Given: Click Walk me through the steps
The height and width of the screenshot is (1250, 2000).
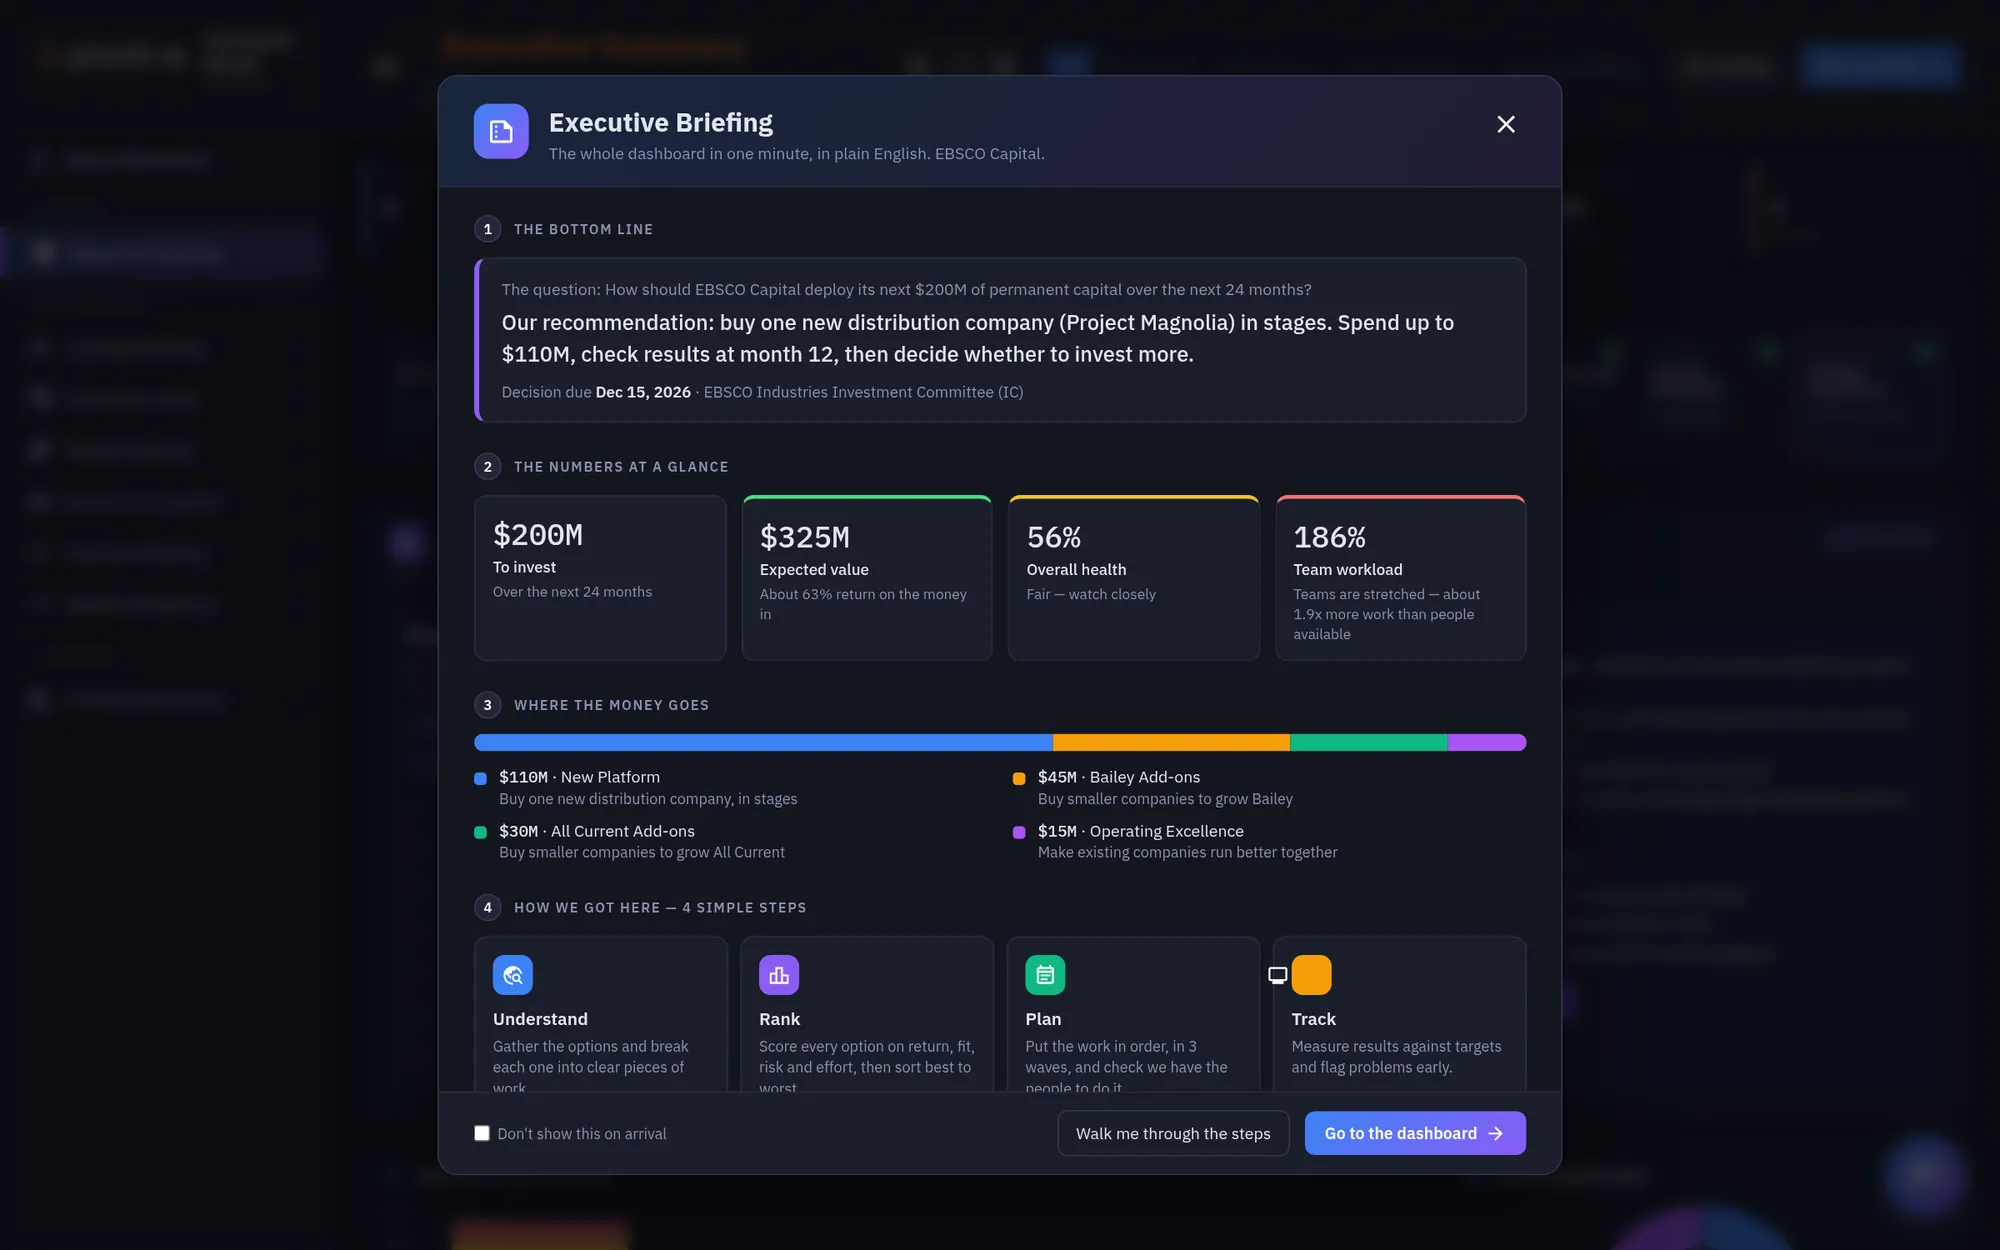Looking at the screenshot, I should click(1173, 1133).
